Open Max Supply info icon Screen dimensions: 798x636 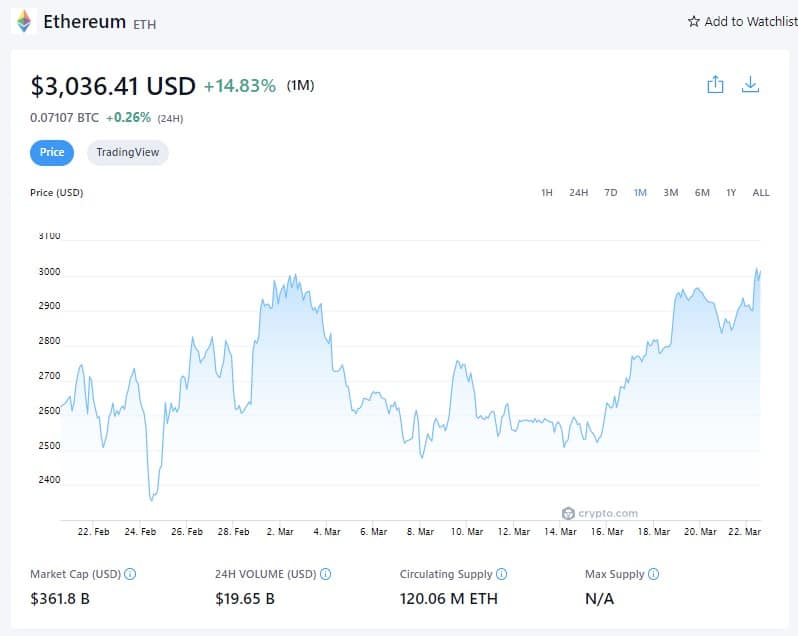point(653,574)
